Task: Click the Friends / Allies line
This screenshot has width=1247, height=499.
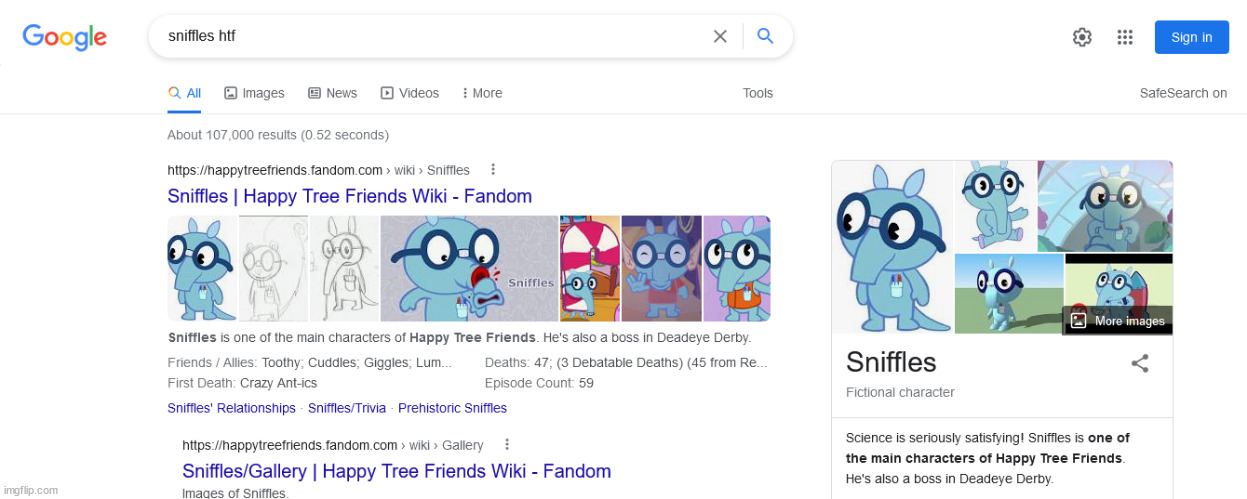Action: pyautogui.click(x=310, y=363)
